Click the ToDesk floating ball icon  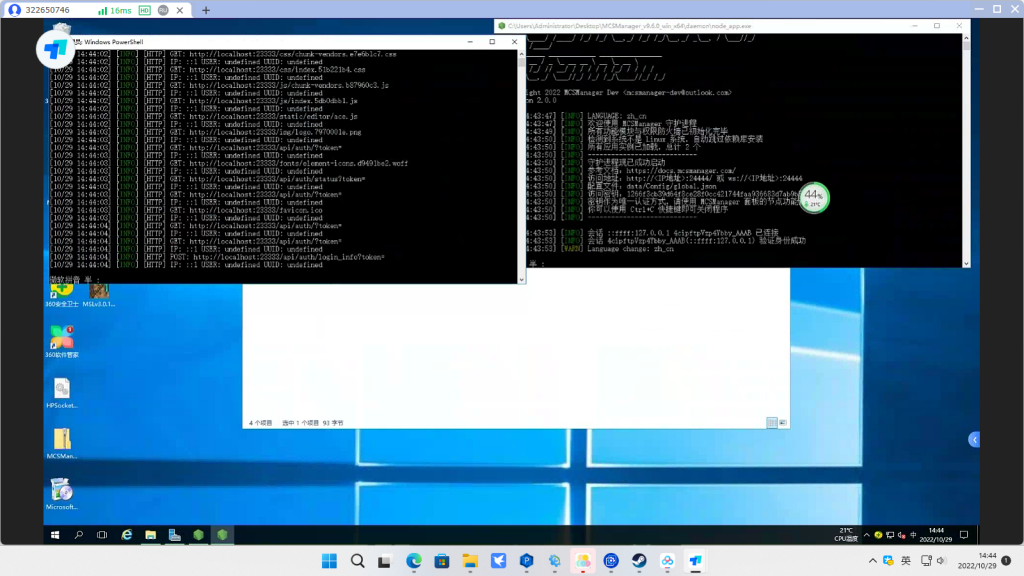point(55,48)
